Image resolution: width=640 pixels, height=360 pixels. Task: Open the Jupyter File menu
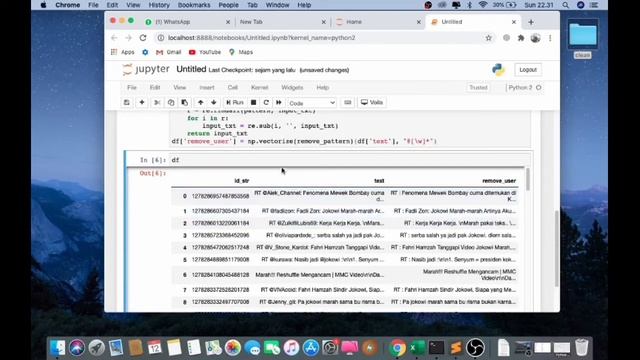coord(131,87)
